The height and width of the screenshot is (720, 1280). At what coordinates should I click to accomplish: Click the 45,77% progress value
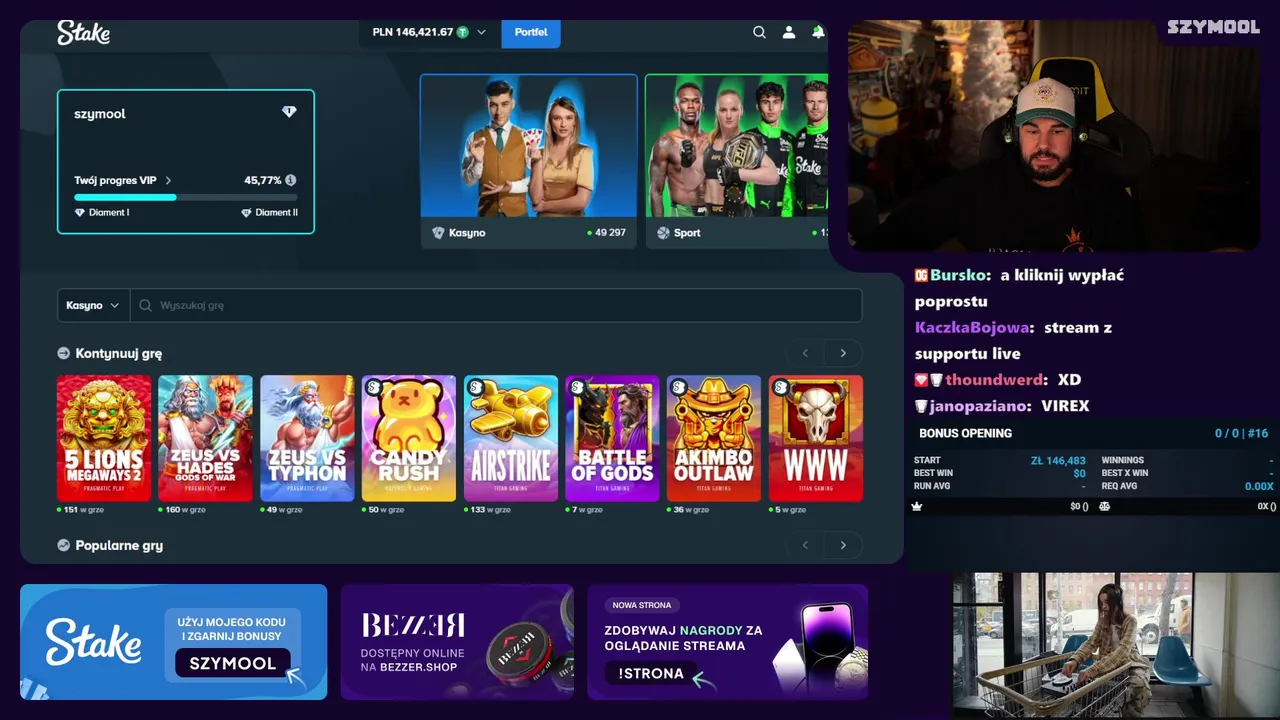pos(262,180)
